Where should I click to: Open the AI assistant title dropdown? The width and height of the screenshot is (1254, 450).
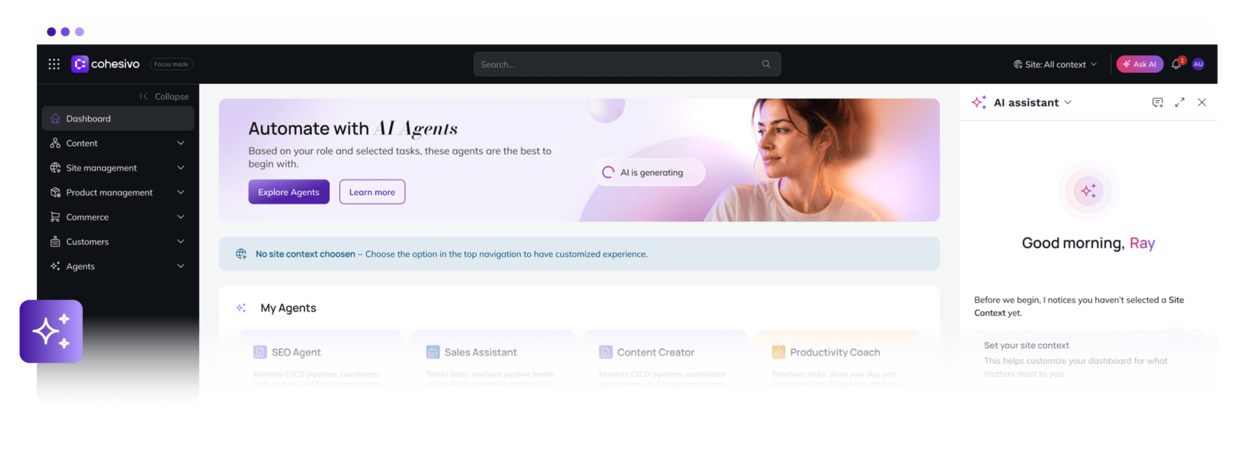click(1033, 102)
